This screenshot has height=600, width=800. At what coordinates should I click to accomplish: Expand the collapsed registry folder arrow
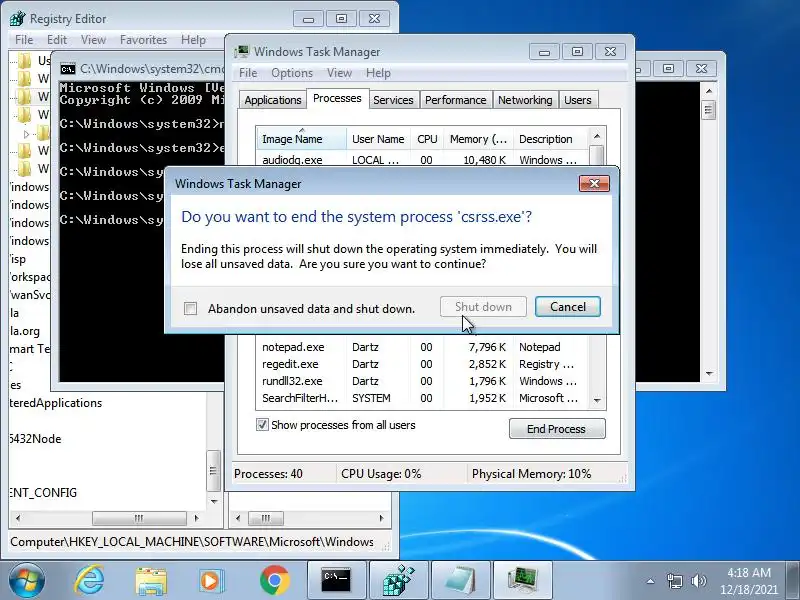click(27, 134)
